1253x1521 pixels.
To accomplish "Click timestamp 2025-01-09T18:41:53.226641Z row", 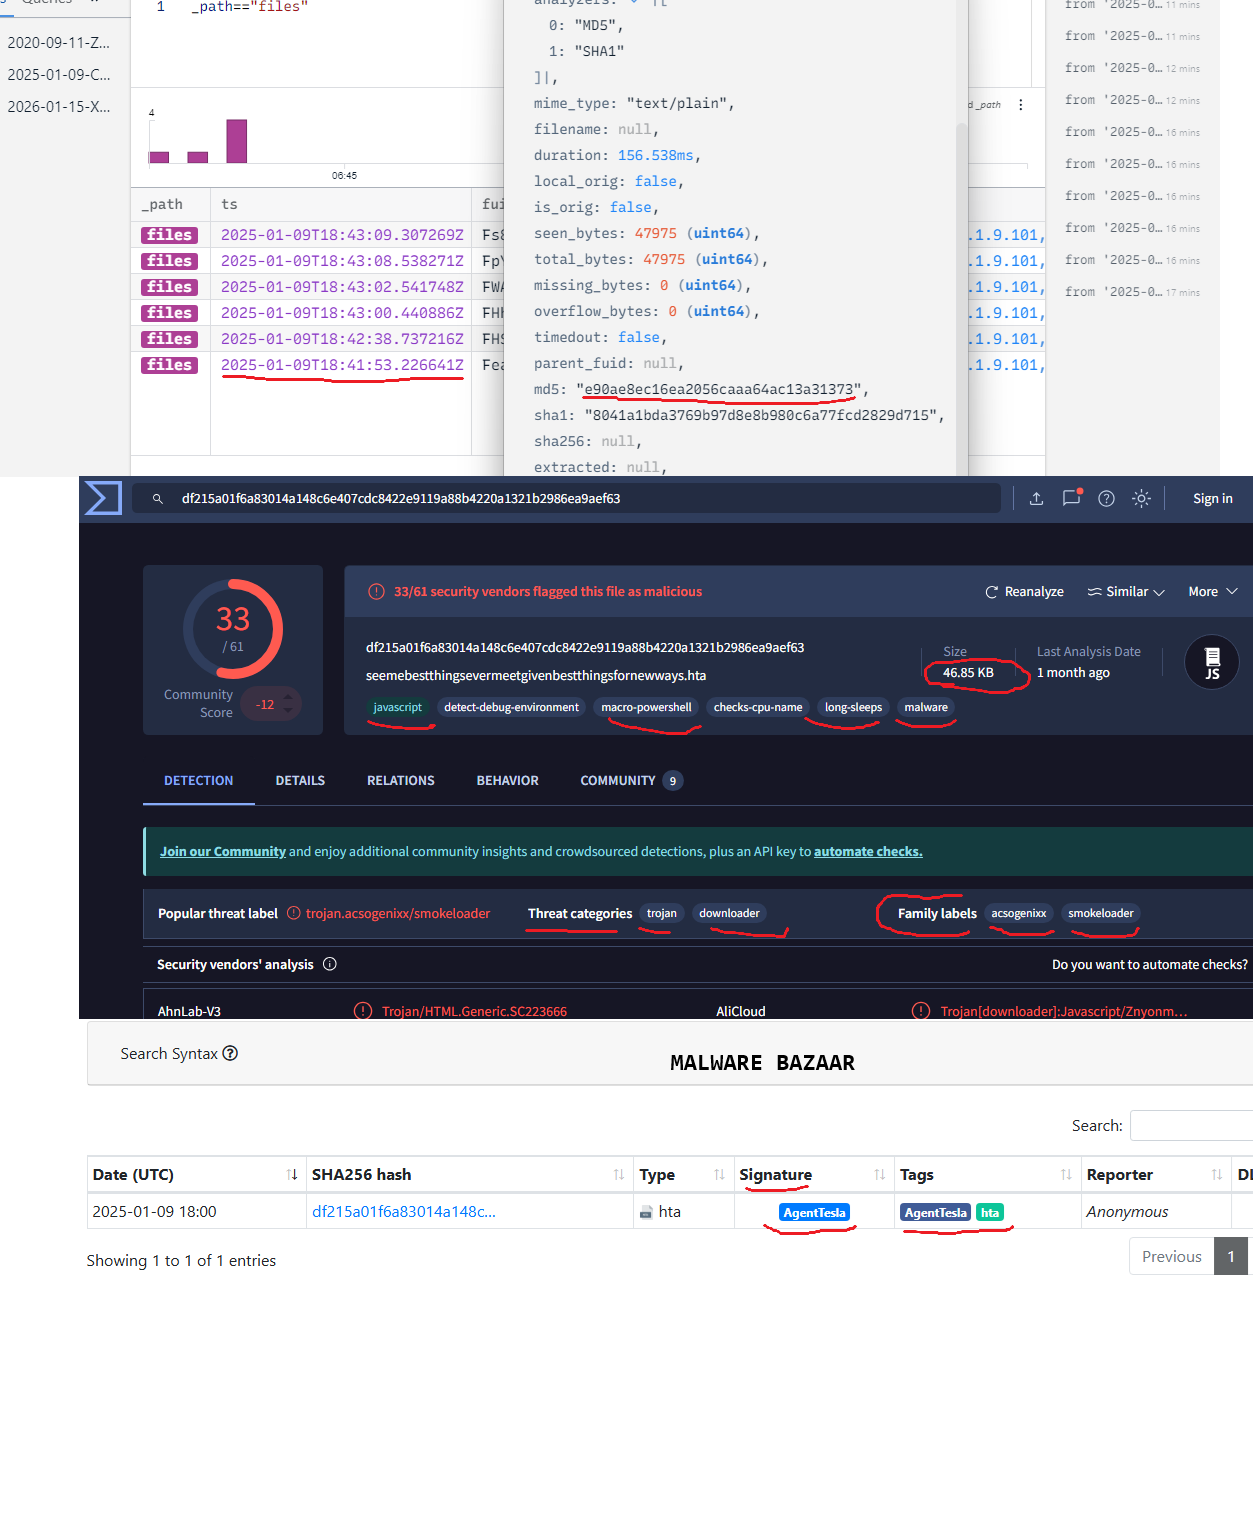I will tap(342, 365).
